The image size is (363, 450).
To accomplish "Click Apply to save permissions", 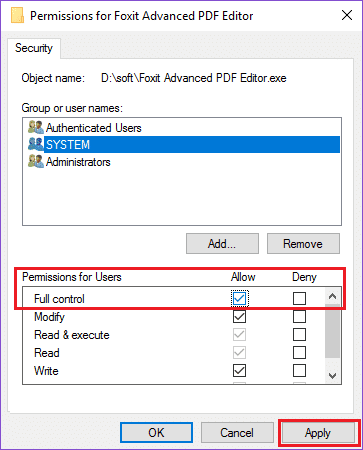I will pos(318,433).
